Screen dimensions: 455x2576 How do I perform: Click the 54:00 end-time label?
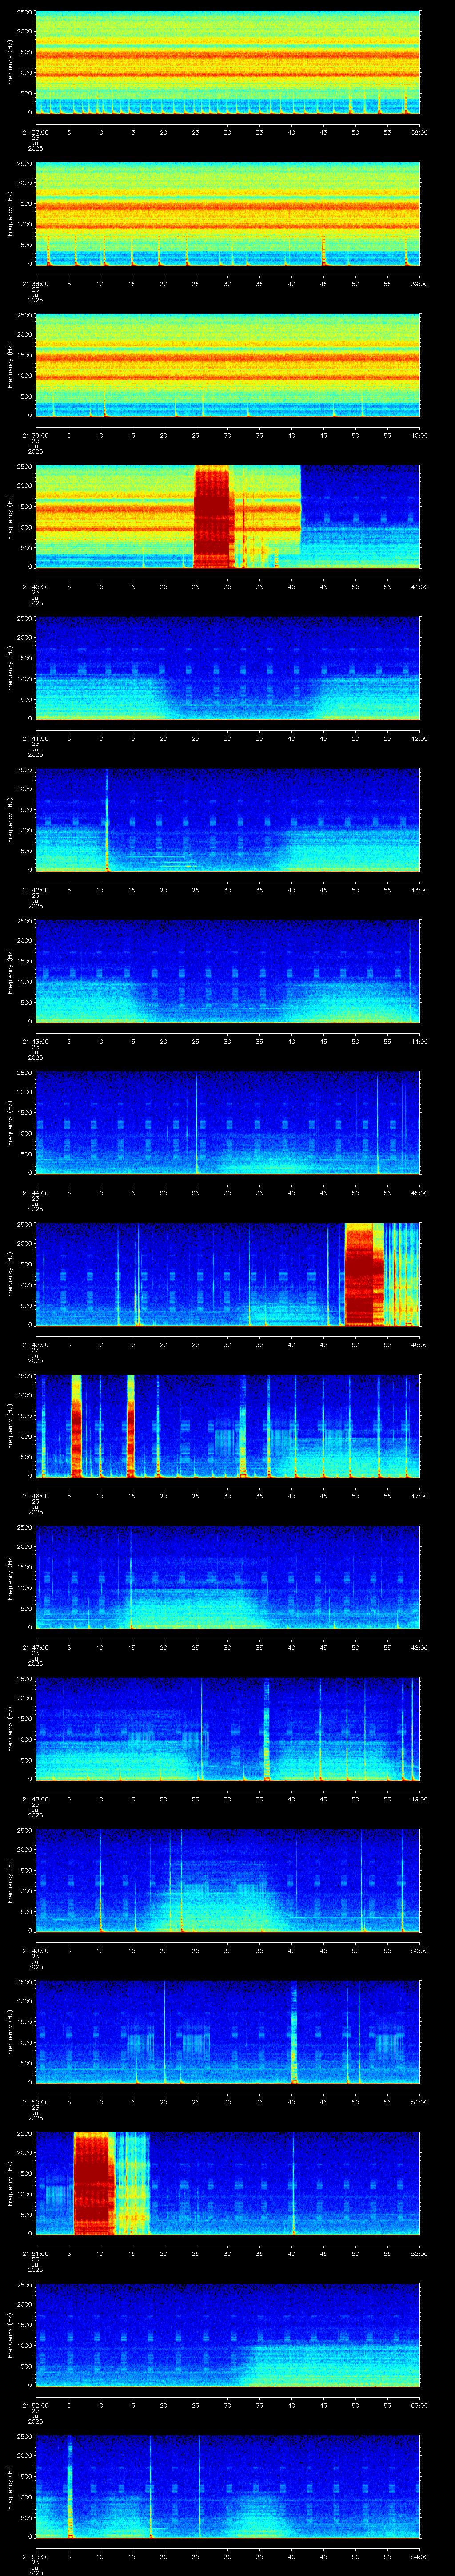[419, 2557]
